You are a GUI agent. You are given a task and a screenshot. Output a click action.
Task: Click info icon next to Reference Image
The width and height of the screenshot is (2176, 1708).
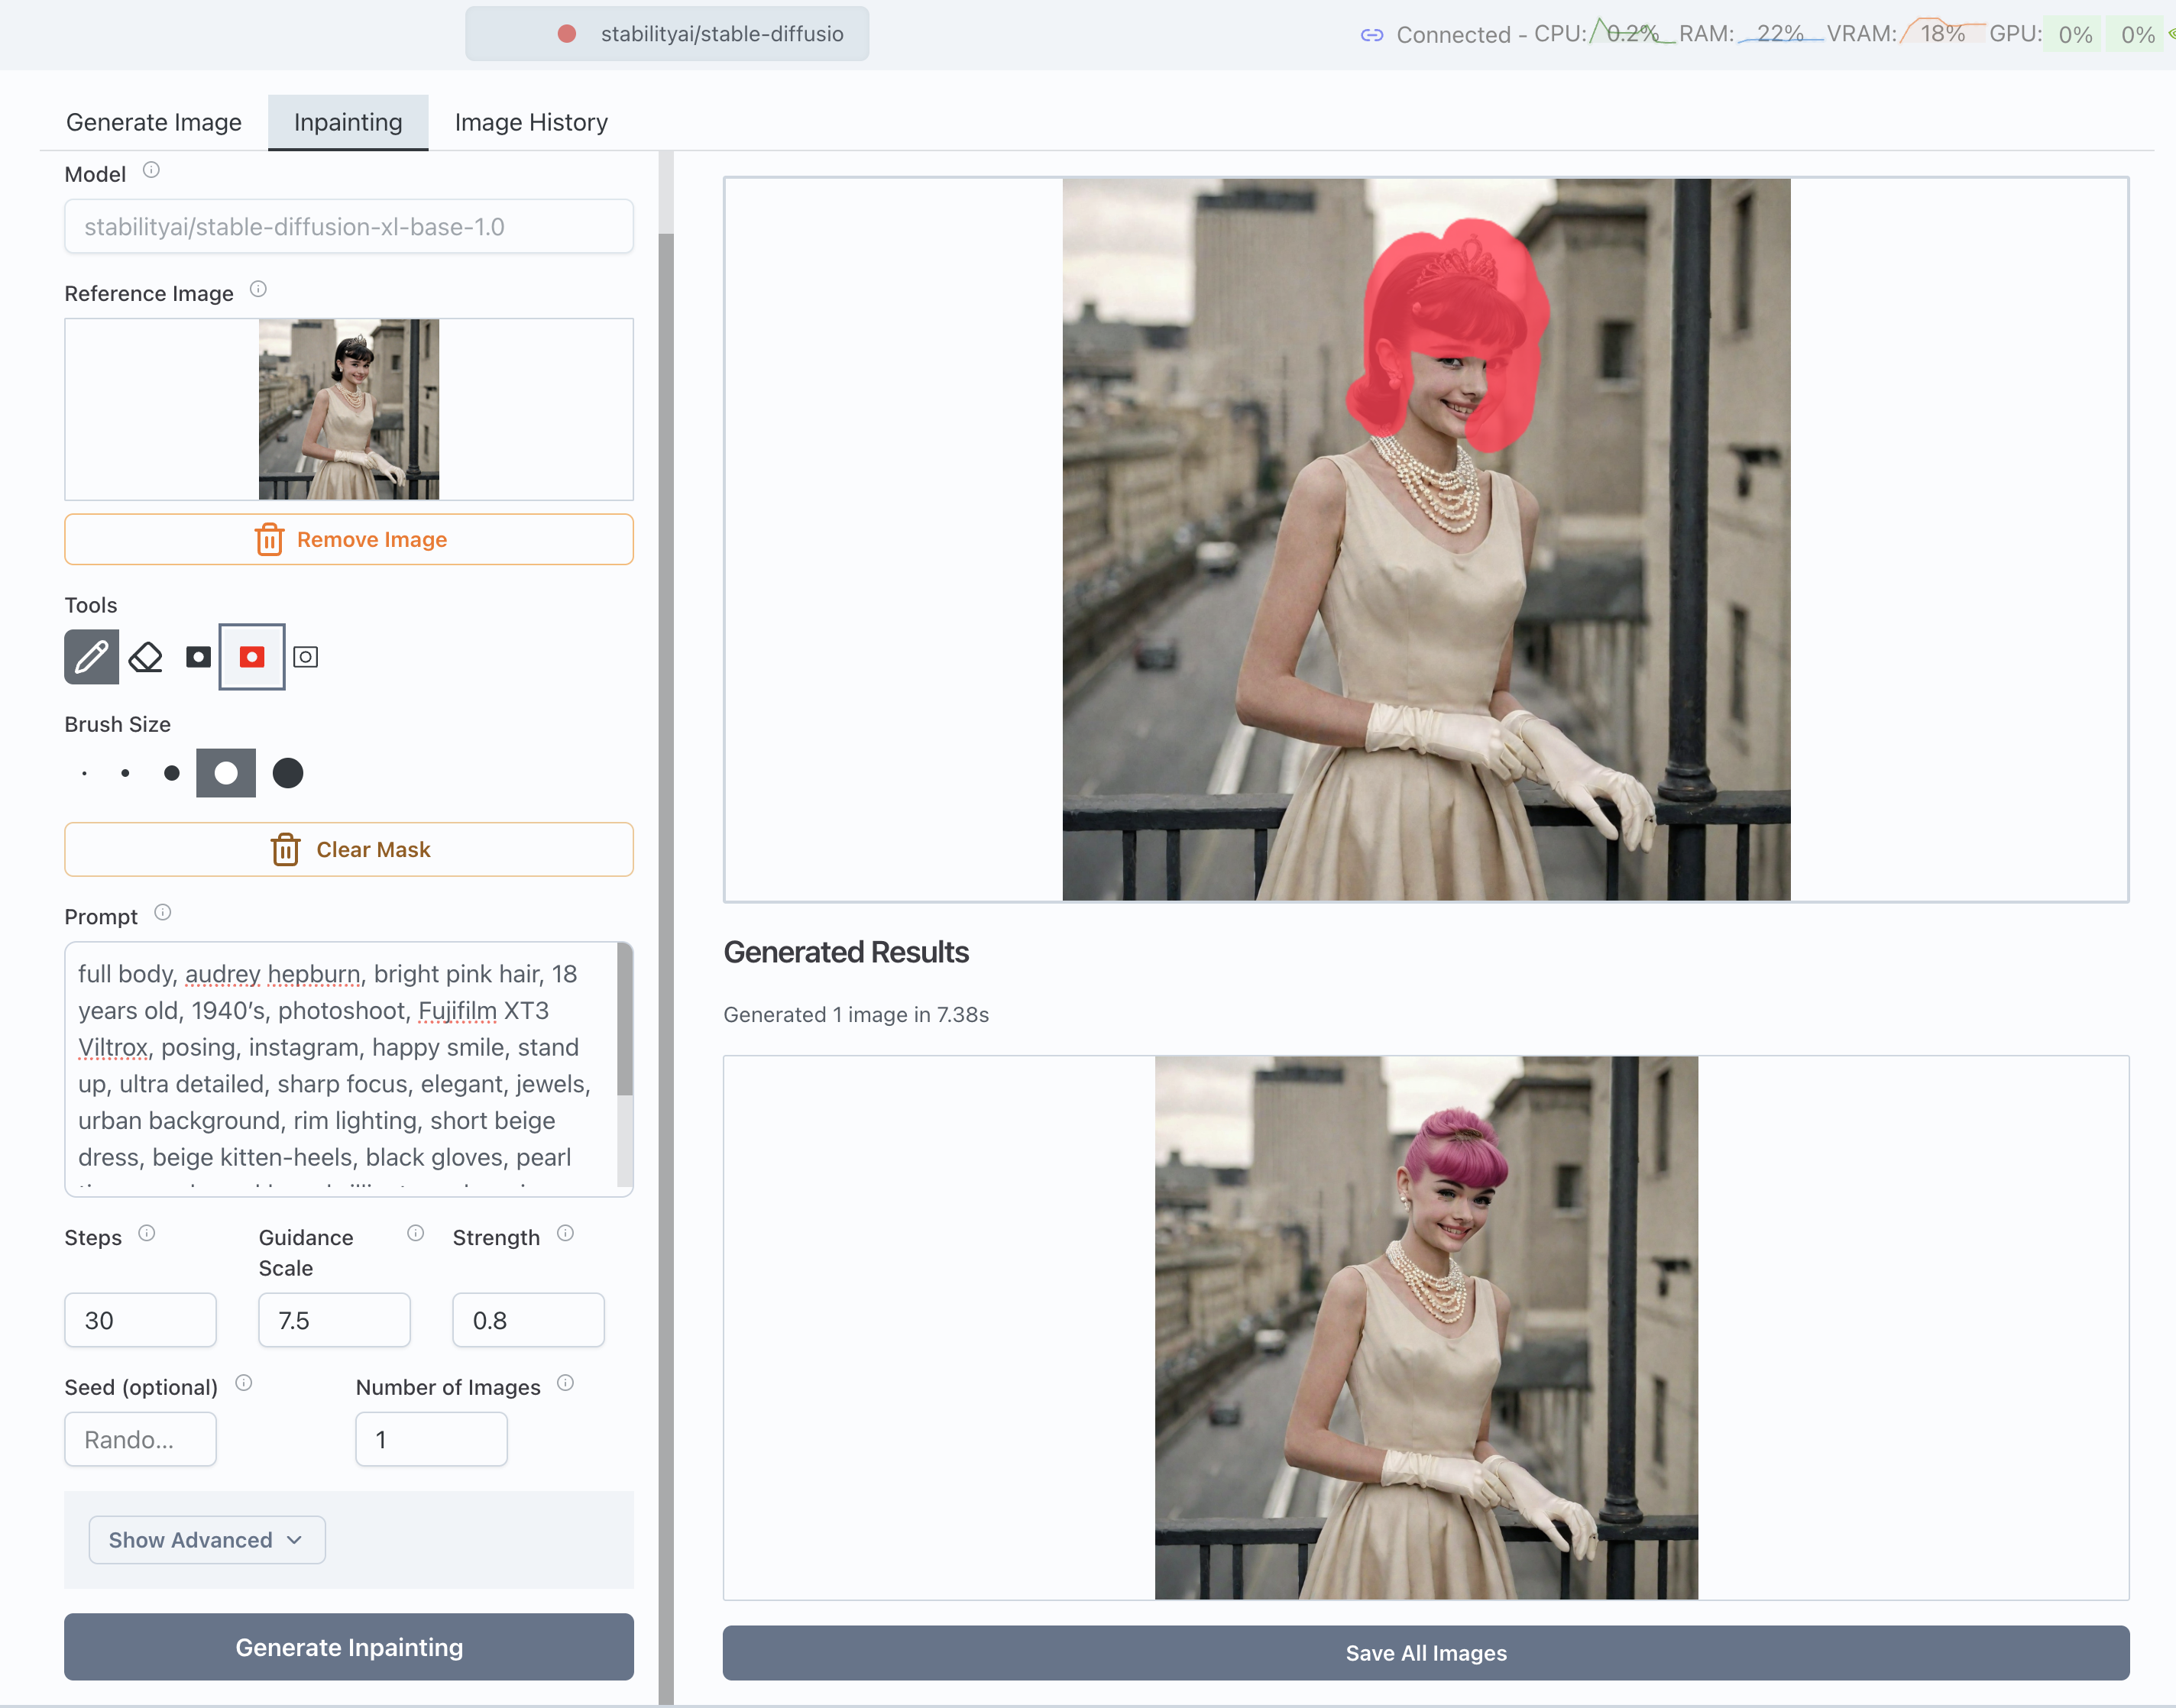(258, 290)
